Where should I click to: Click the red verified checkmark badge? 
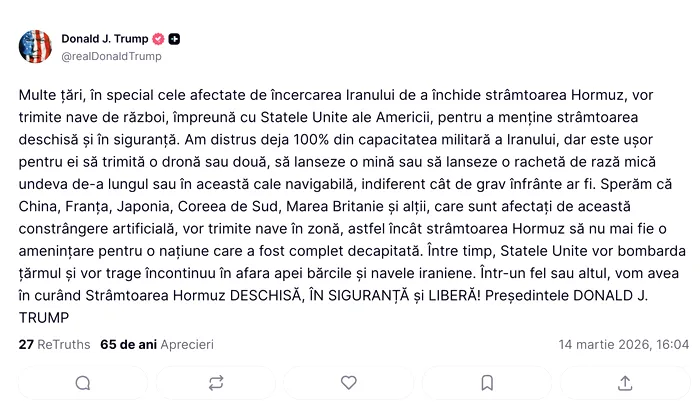point(158,39)
